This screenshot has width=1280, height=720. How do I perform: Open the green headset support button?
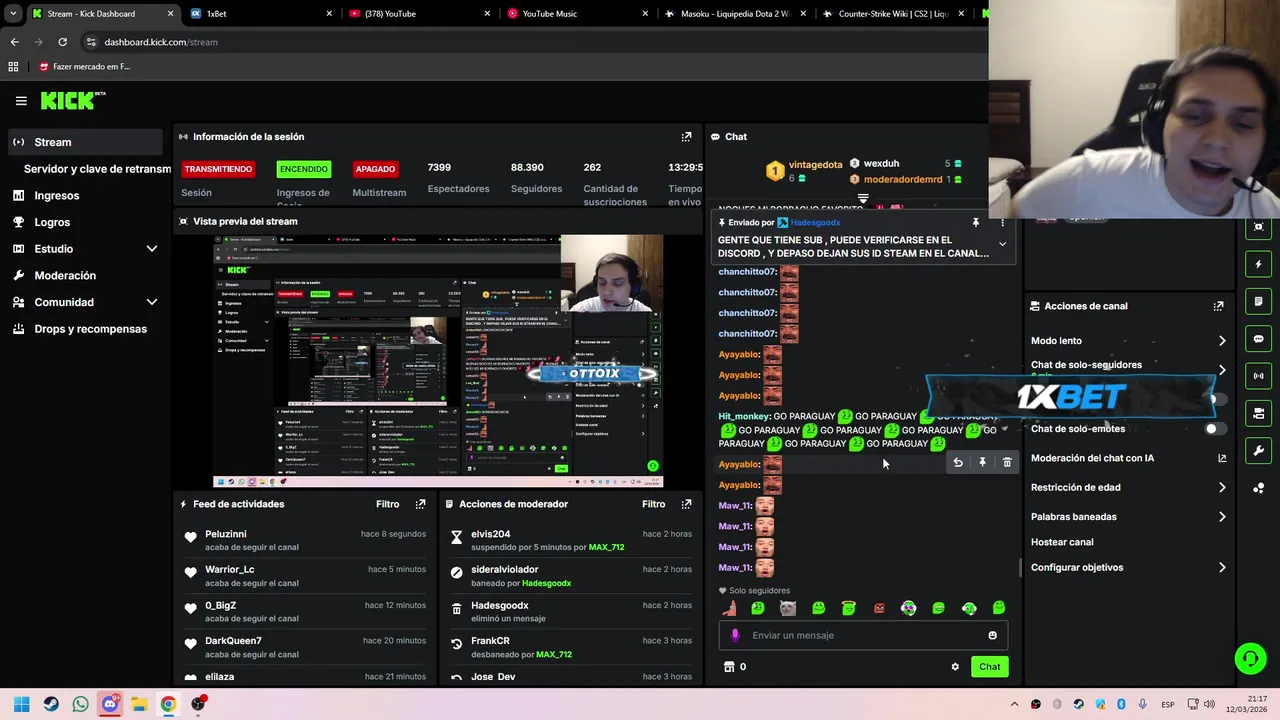coord(1250,658)
